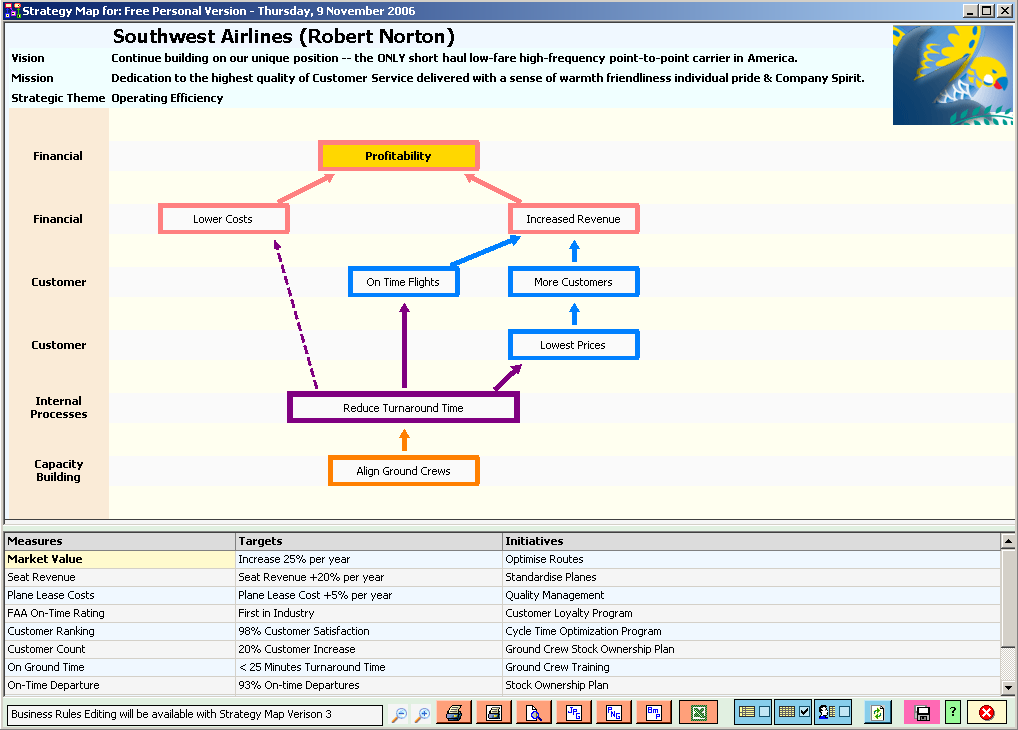Click the zoom out magnifier icon
Image resolution: width=1018 pixels, height=730 pixels.
coord(399,714)
